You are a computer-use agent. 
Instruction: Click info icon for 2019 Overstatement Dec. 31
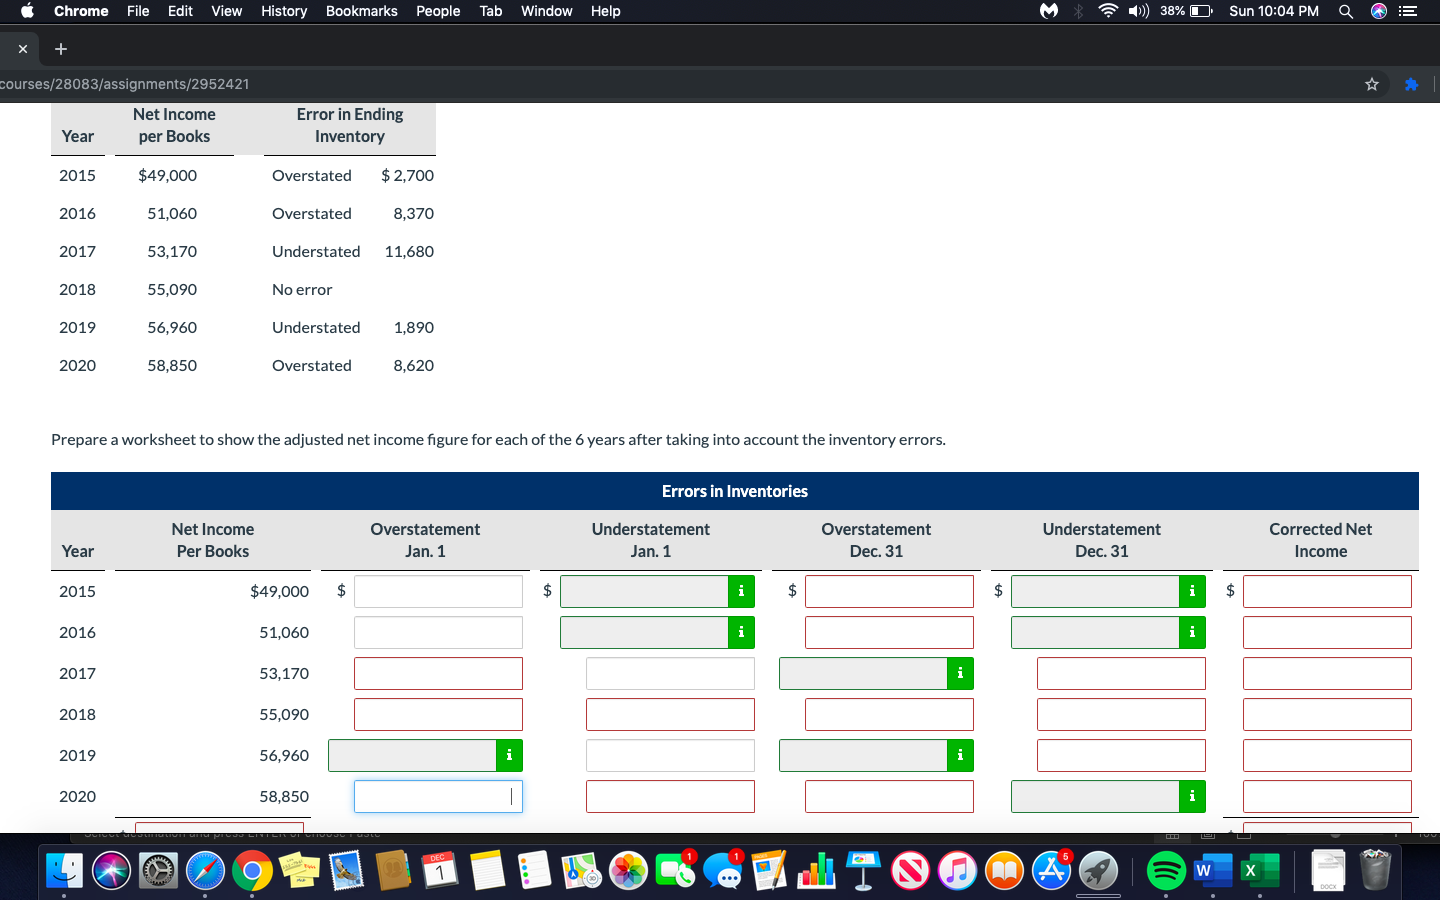click(x=960, y=755)
